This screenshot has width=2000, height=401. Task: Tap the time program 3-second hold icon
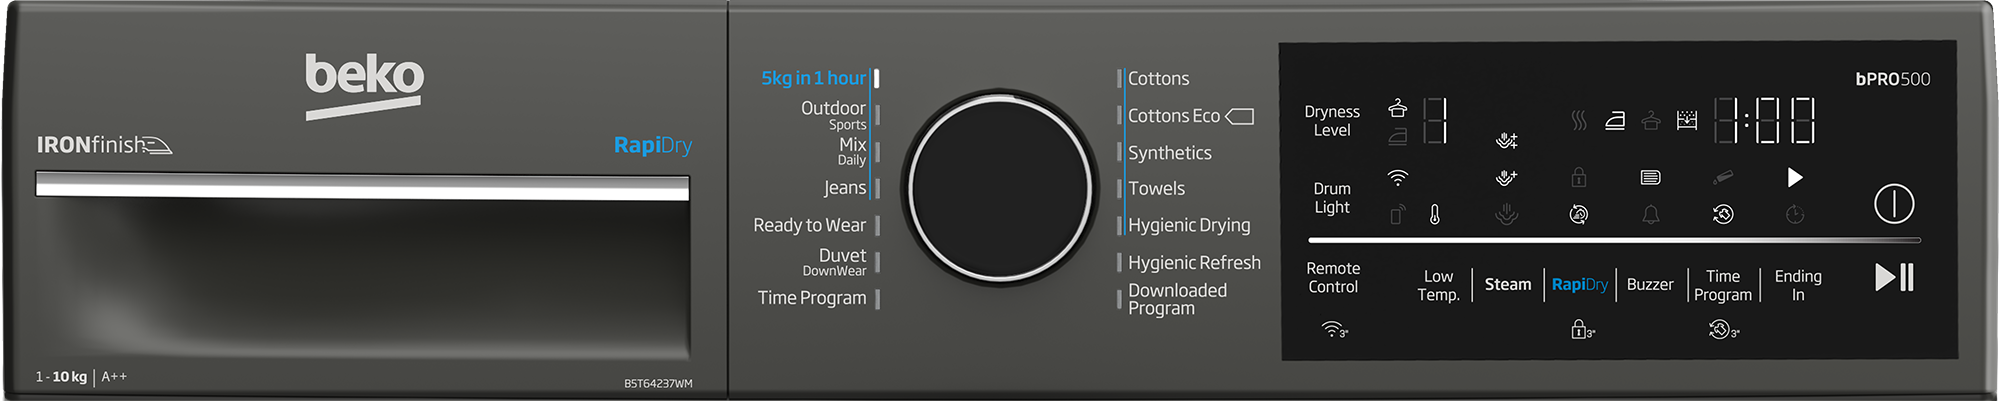coord(1724,330)
